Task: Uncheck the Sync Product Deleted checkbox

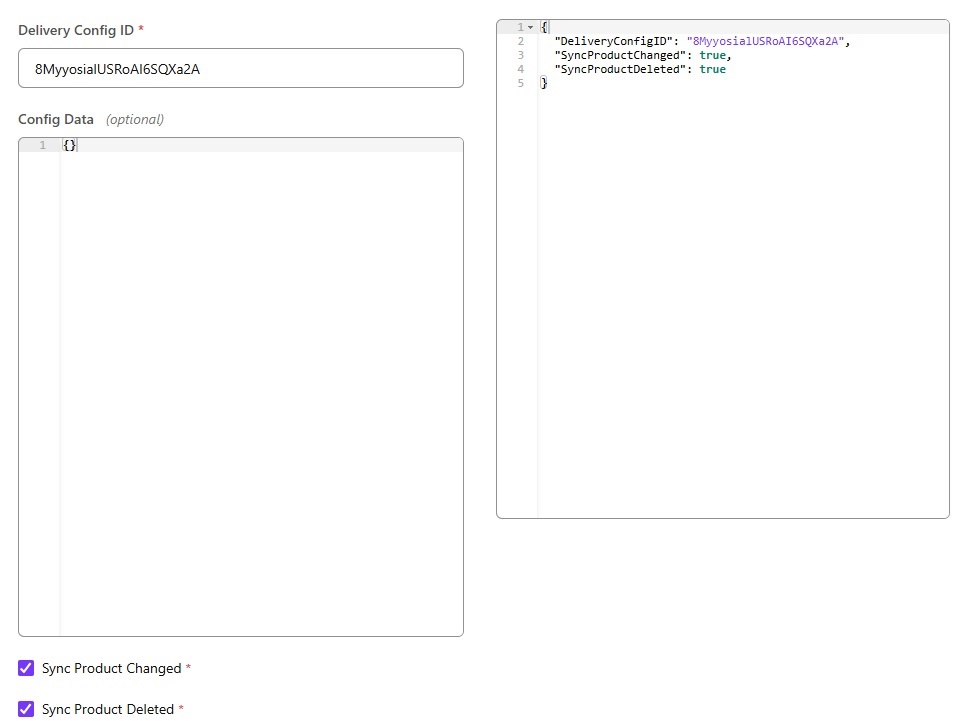Action: pos(26,709)
